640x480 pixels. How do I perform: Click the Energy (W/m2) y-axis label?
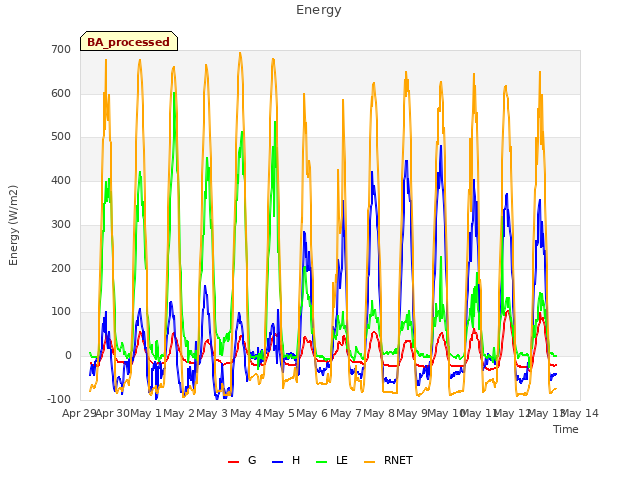(x=13, y=225)
